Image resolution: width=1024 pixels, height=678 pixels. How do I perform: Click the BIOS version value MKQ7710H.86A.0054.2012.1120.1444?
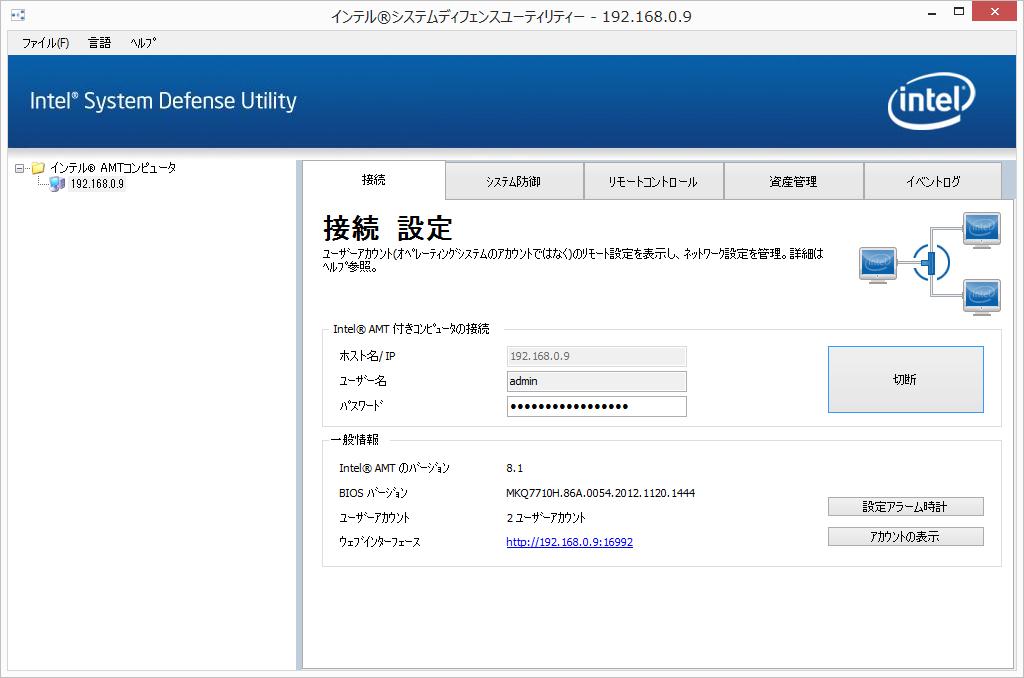[600, 493]
